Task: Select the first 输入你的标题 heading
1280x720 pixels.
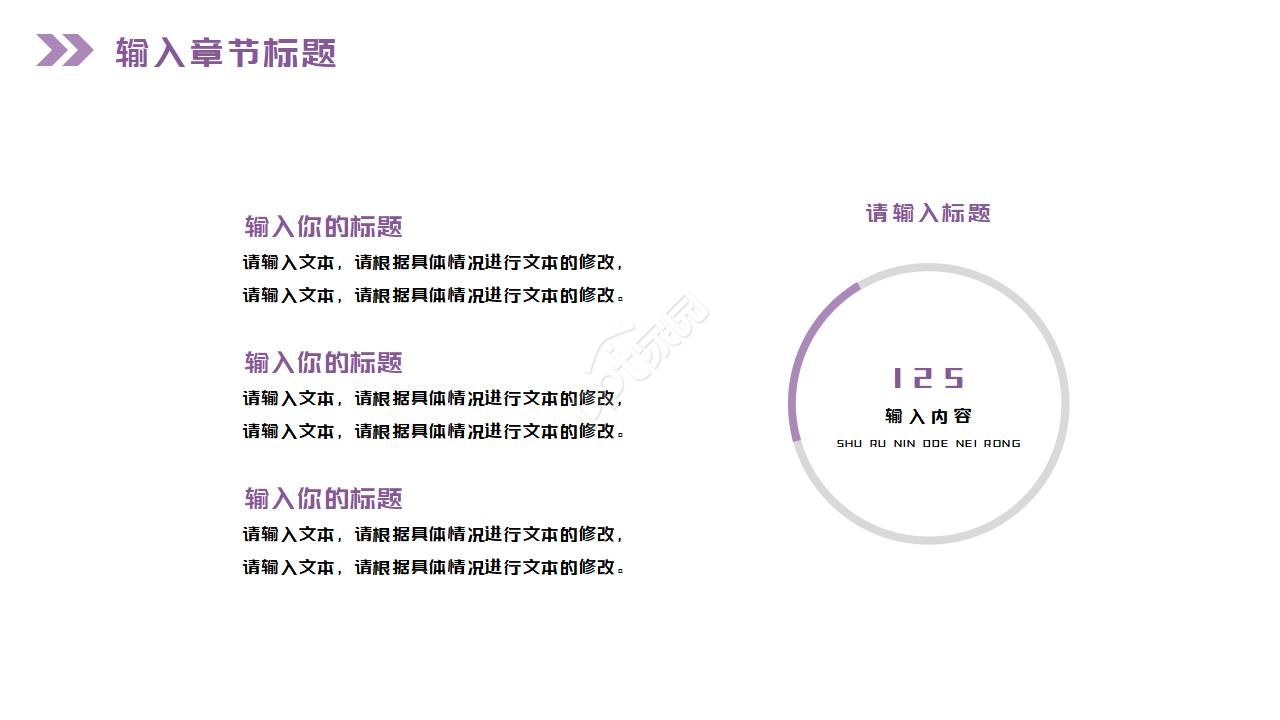Action: tap(322, 228)
